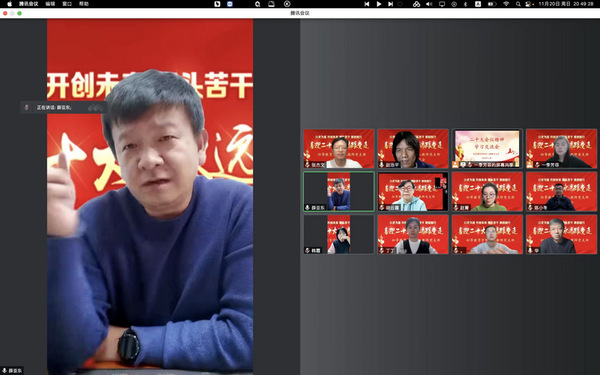This screenshot has height=375, width=600.
Task: Select the green-bordered 薛亚东 video thumbnail
Action: [x=339, y=191]
